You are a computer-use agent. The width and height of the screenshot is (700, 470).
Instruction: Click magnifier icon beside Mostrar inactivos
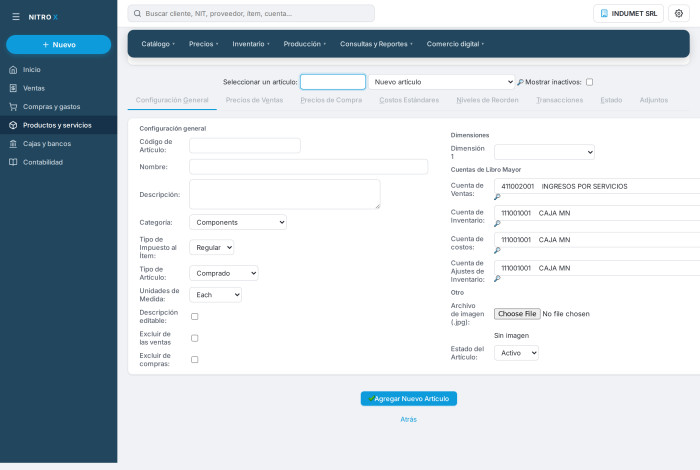coord(520,82)
